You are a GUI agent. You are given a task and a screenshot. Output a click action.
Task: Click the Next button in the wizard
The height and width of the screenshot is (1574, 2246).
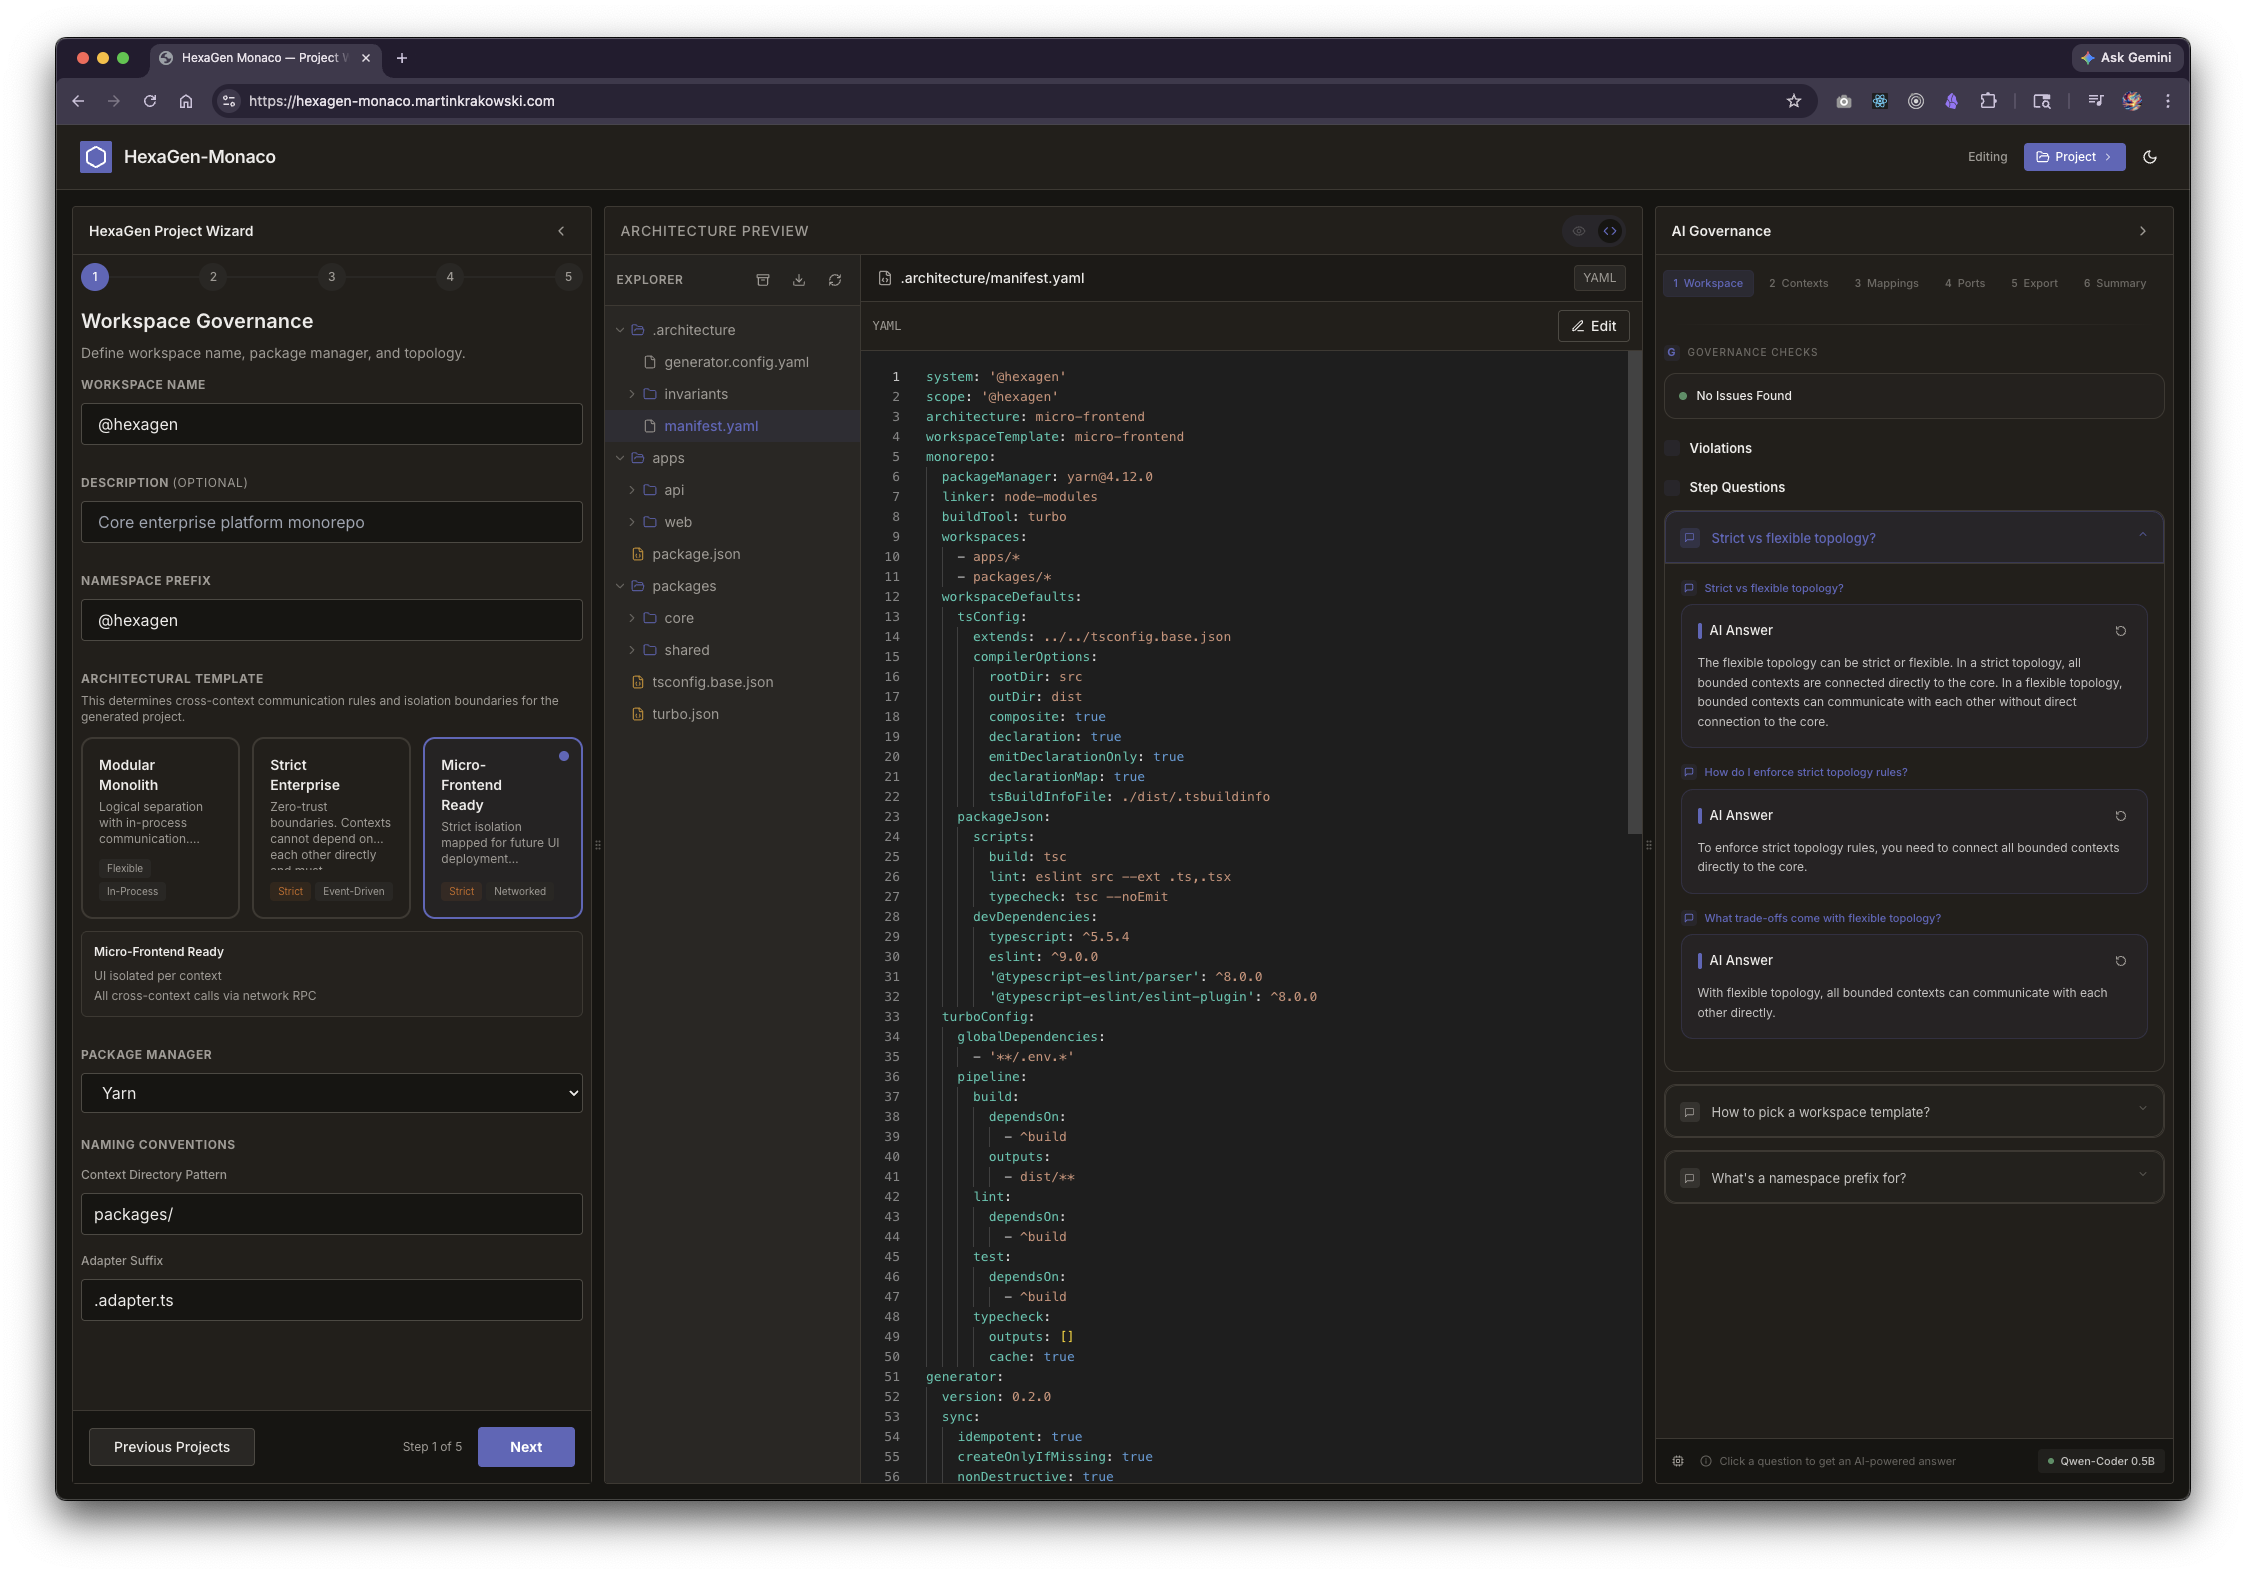pyautogui.click(x=526, y=1446)
